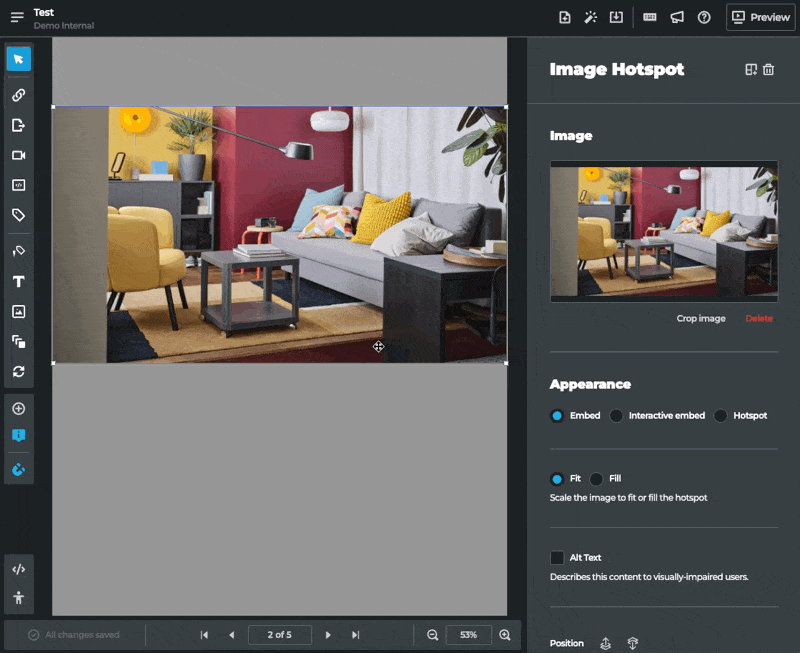
Task: Open the accessibility tool in sidebar
Action: (18, 598)
